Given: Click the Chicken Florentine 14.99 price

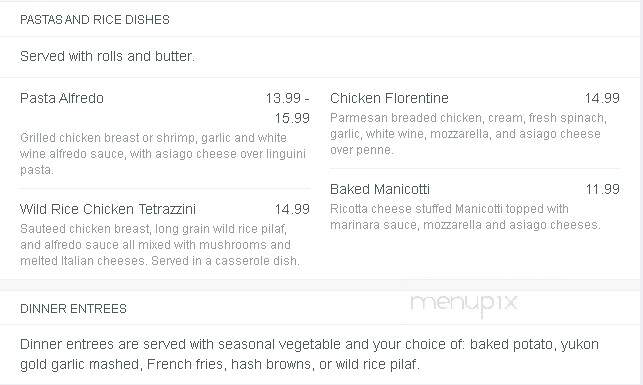Looking at the screenshot, I should 602,98.
